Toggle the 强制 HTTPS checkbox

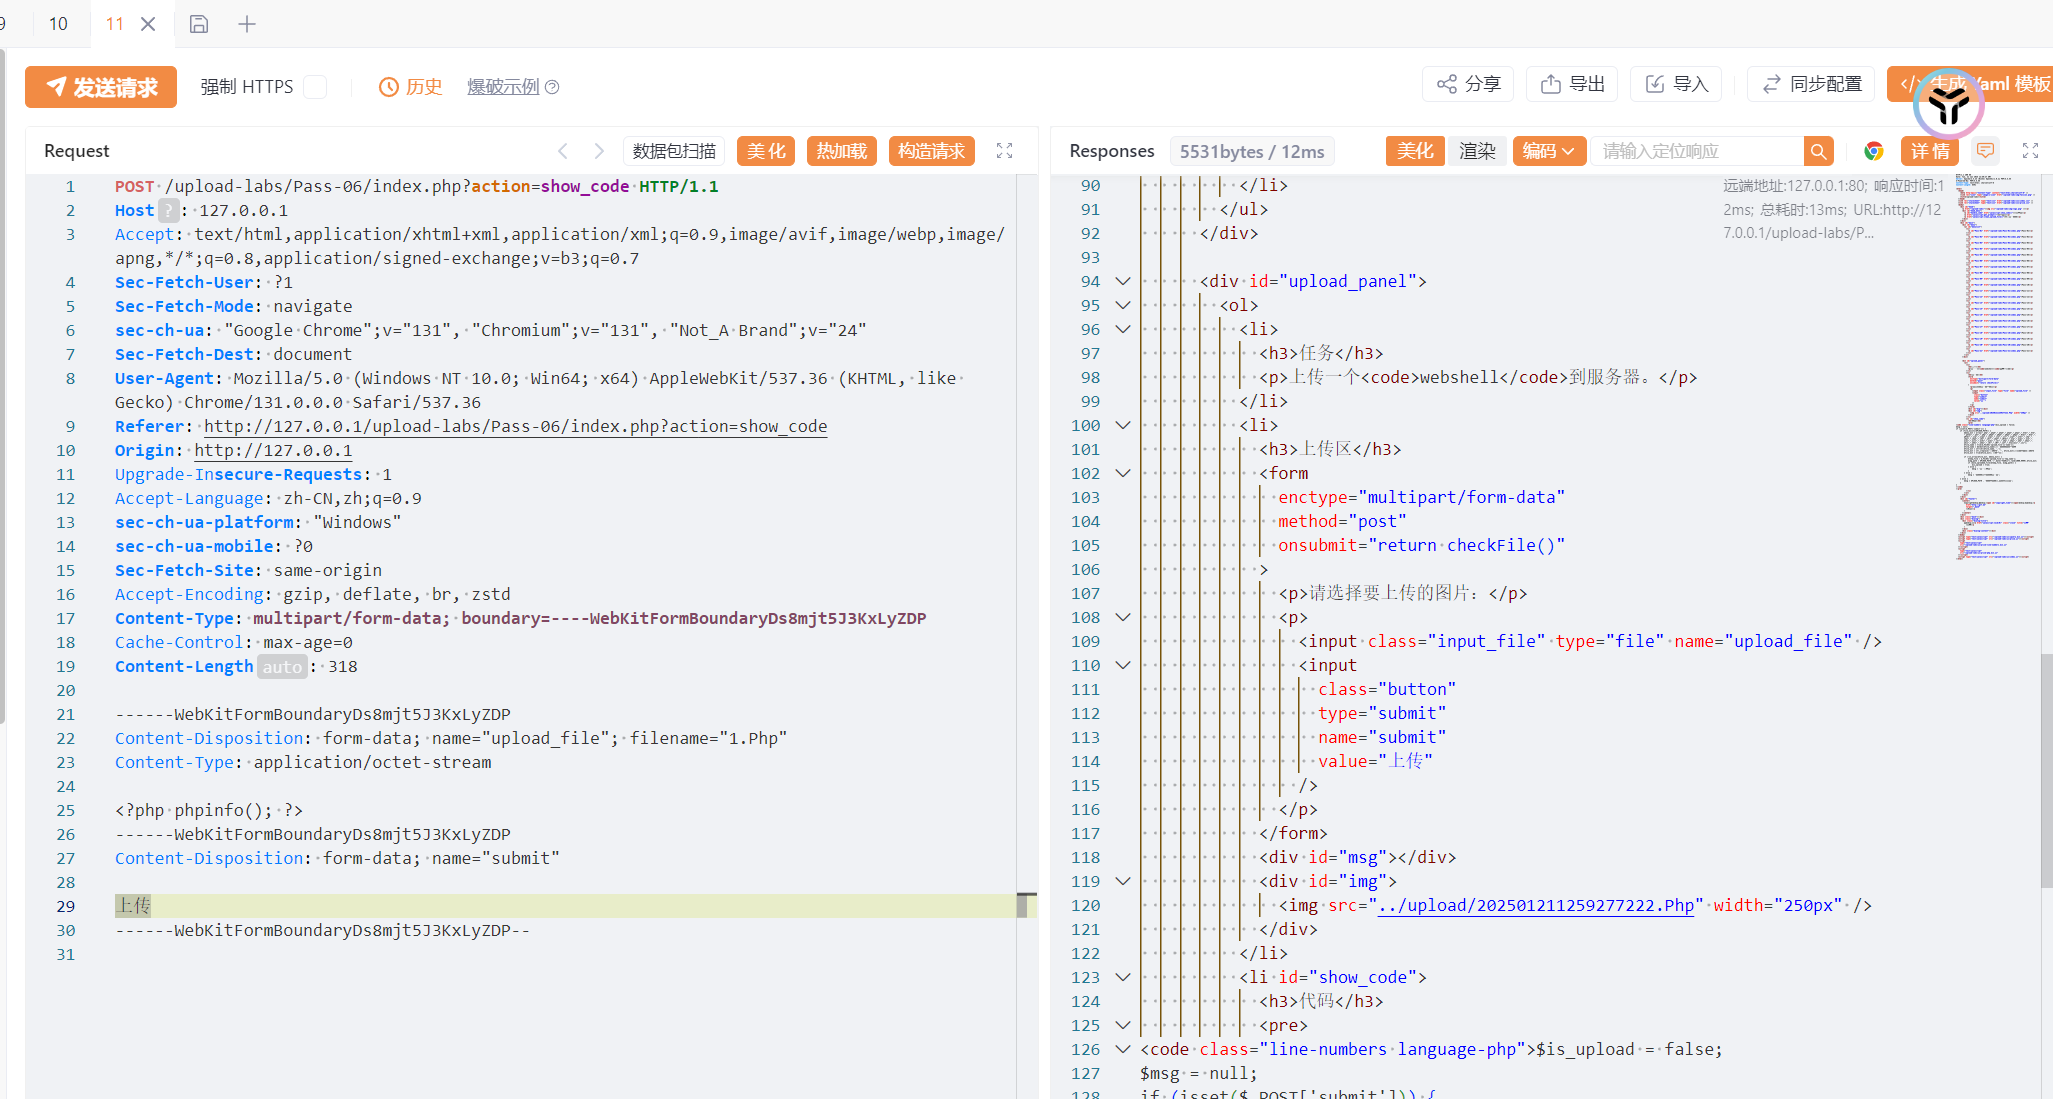315,87
